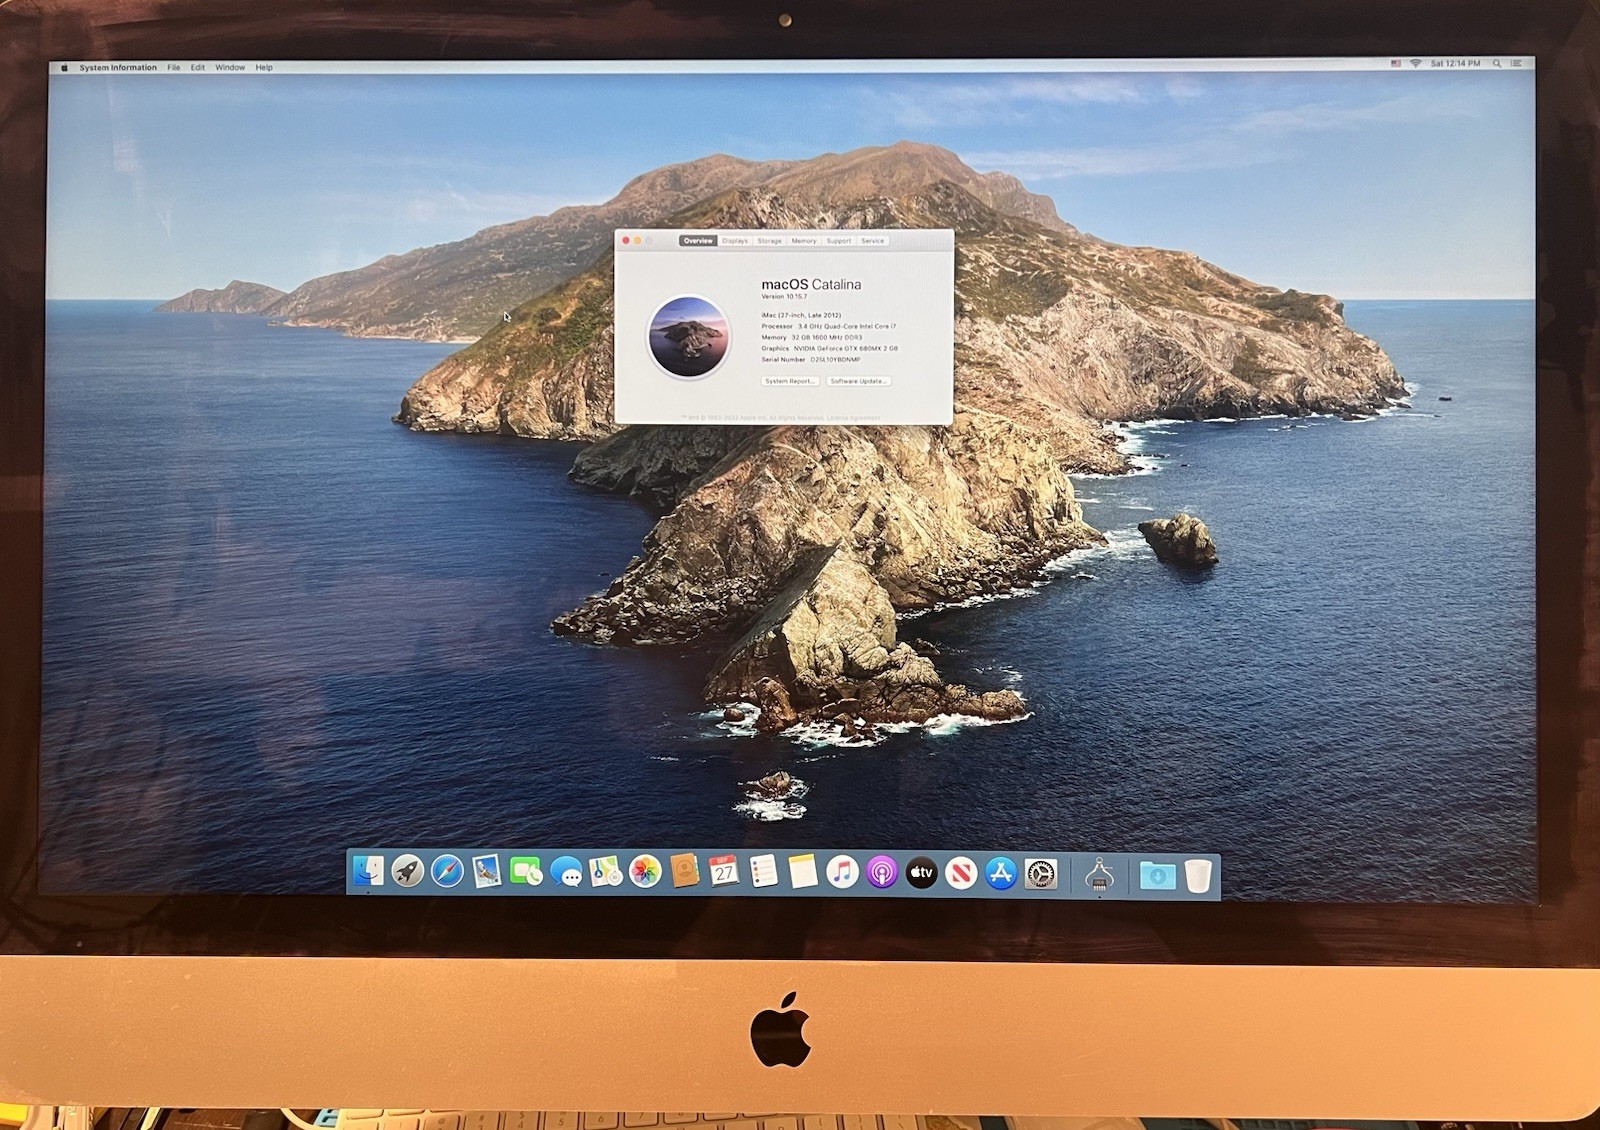
Task: Open News from the Dock
Action: point(961,874)
